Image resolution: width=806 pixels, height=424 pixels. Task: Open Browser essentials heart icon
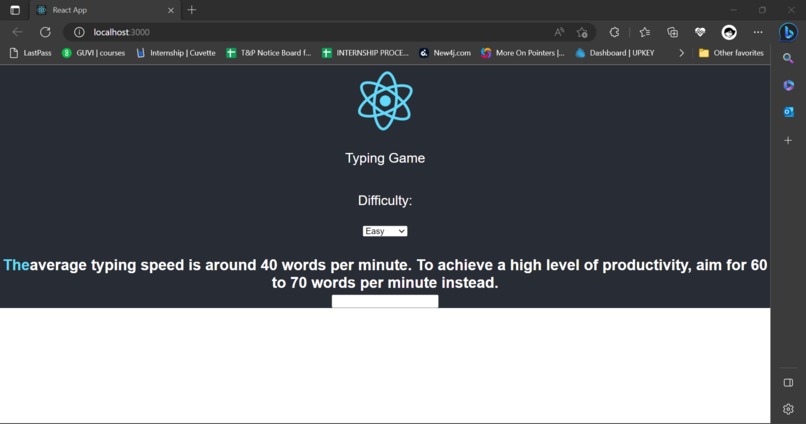(x=700, y=32)
